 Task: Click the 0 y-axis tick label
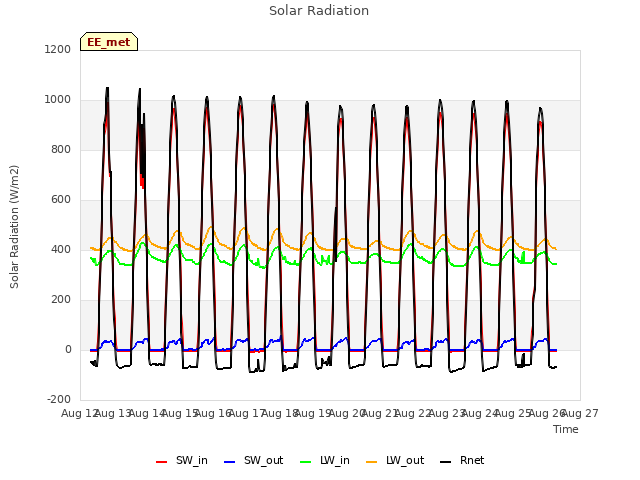(x=68, y=349)
